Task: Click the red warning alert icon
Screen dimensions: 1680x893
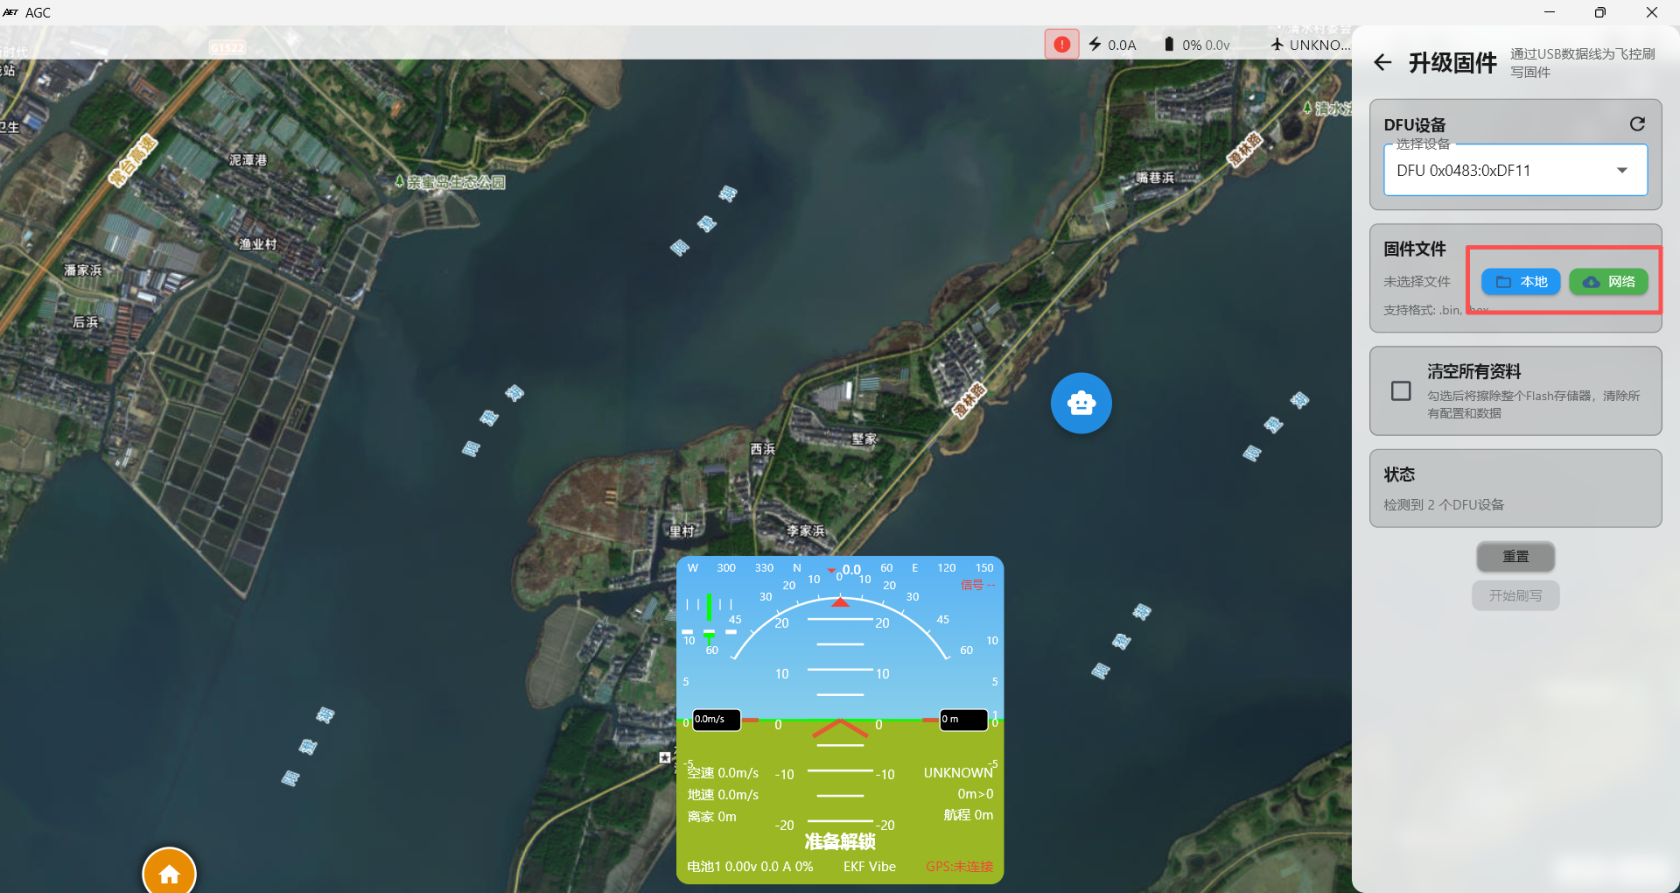Action: click(x=1061, y=44)
